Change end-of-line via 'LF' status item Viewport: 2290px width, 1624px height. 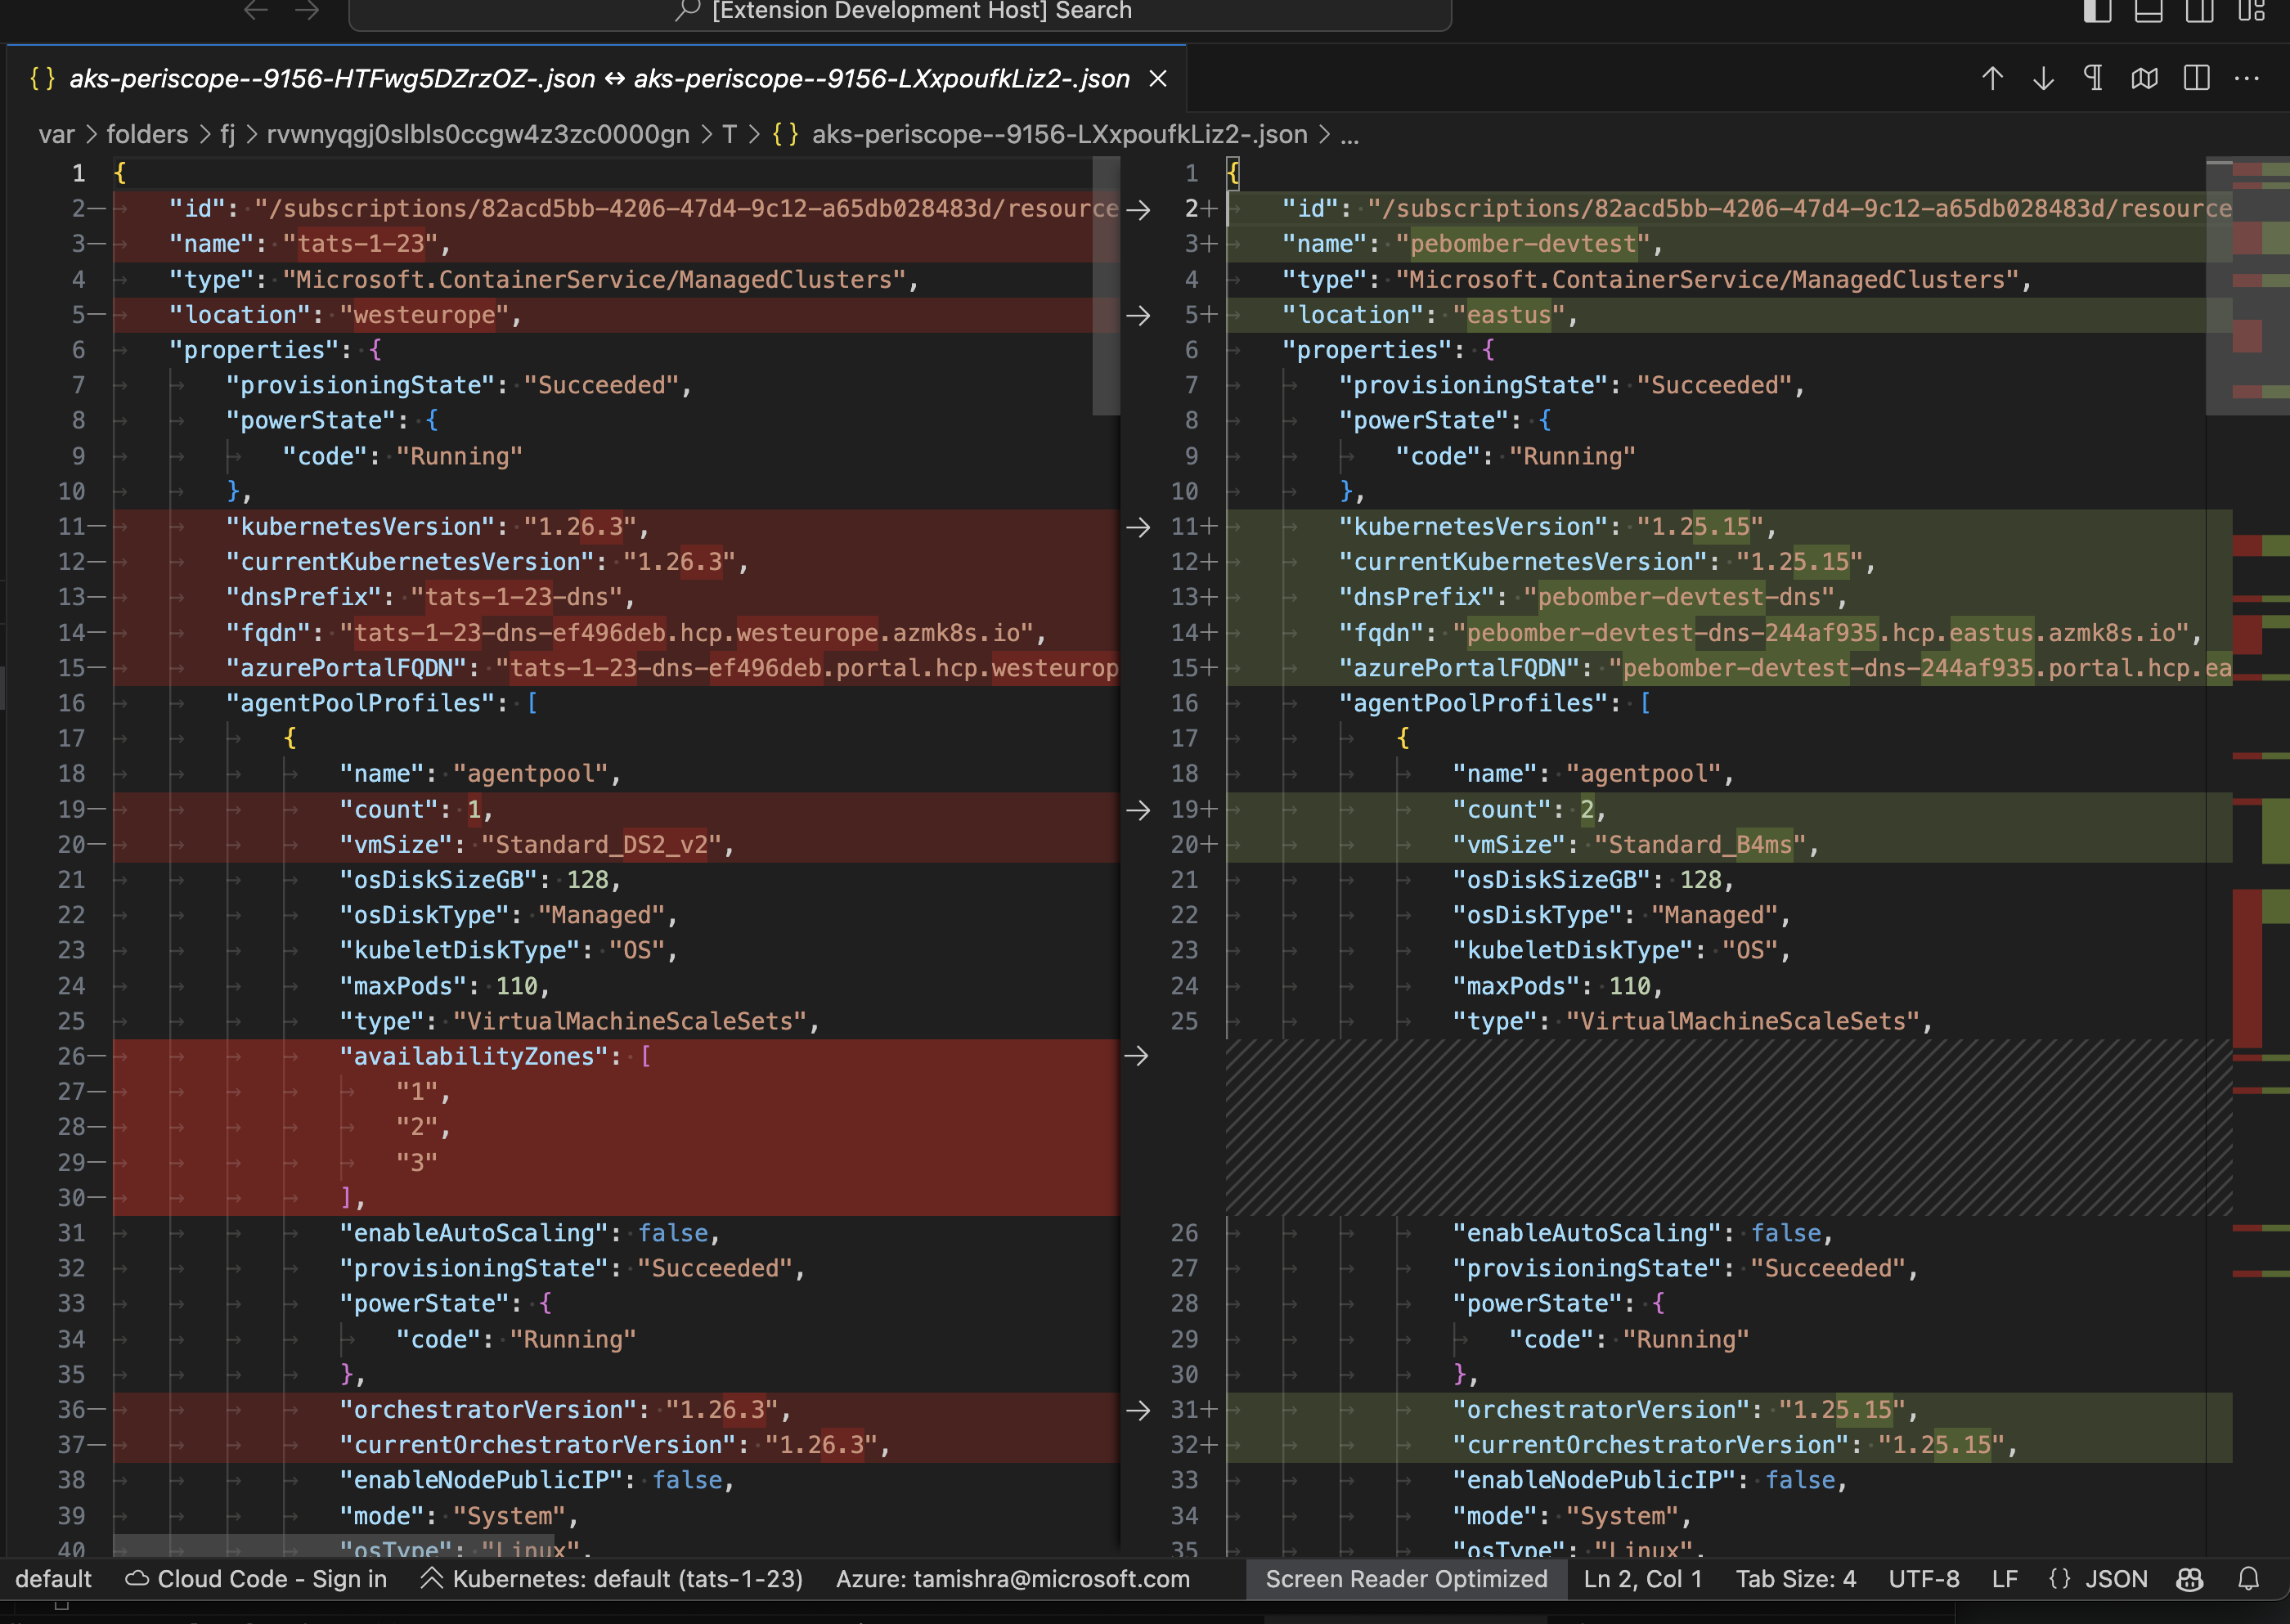[x=2004, y=1579]
